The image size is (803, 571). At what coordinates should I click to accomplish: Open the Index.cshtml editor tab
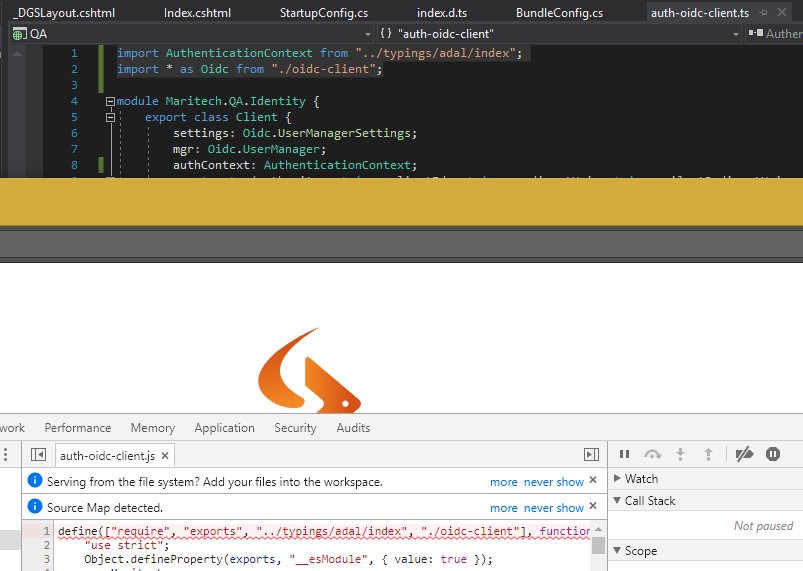[x=197, y=13]
